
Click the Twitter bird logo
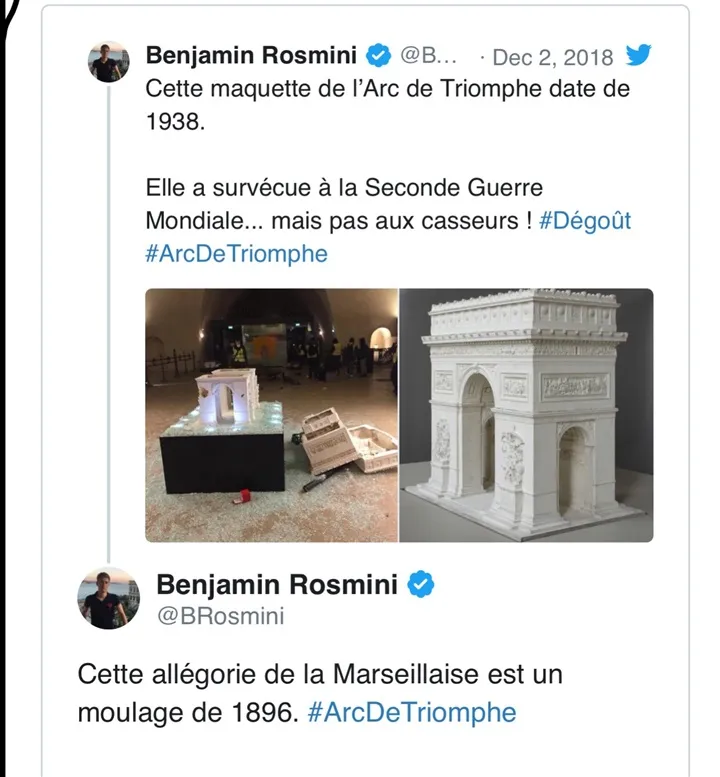pos(637,54)
